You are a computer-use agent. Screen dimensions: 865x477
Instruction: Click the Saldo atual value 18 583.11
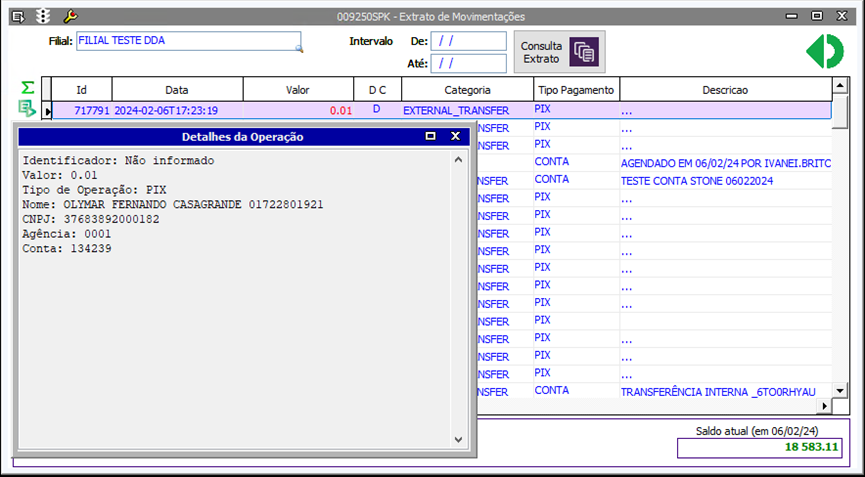pyautogui.click(x=760, y=447)
